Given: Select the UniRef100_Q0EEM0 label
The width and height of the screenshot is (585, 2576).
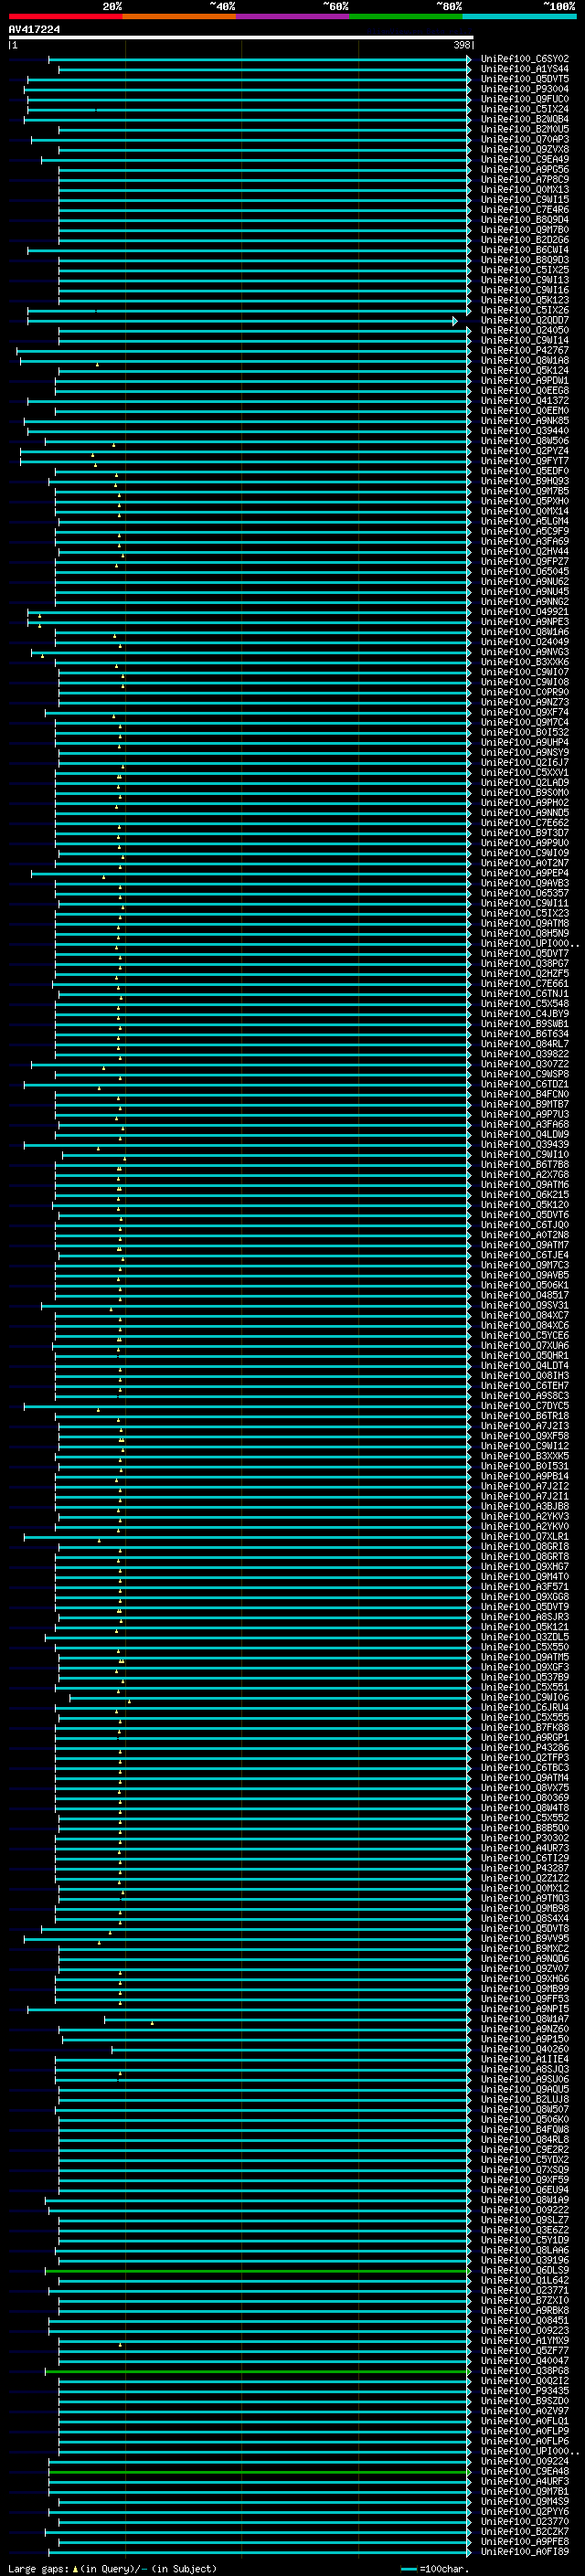Looking at the screenshot, I should (x=524, y=411).
